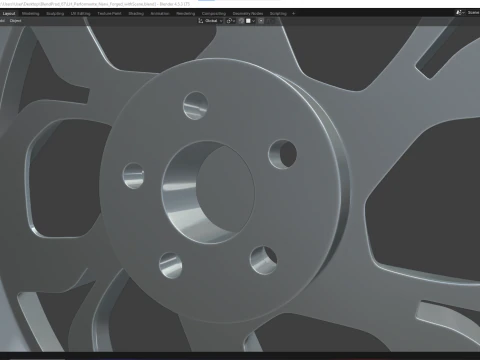The image size is (480, 360).
Task: Open the Animation workspace tab
Action: point(160,13)
